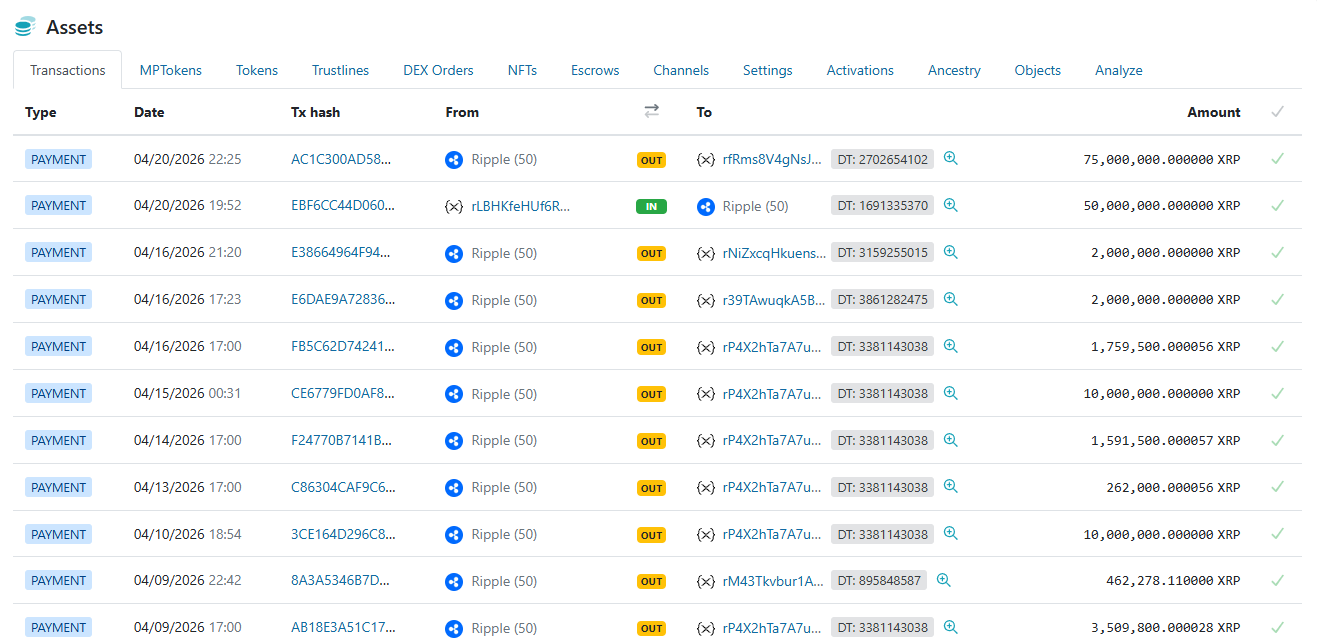Open transaction hash AC1C300AD58 link
This screenshot has height=641, width=1317.
(x=341, y=159)
